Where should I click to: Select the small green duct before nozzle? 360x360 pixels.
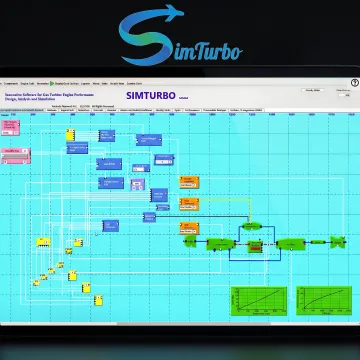[x=318, y=242]
